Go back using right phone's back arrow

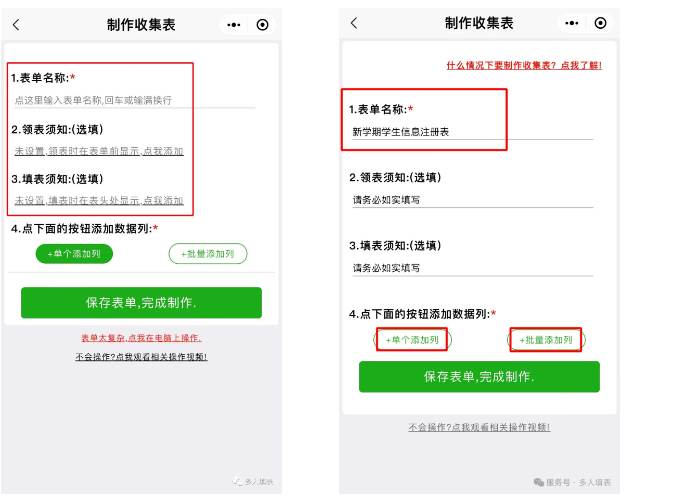point(354,23)
